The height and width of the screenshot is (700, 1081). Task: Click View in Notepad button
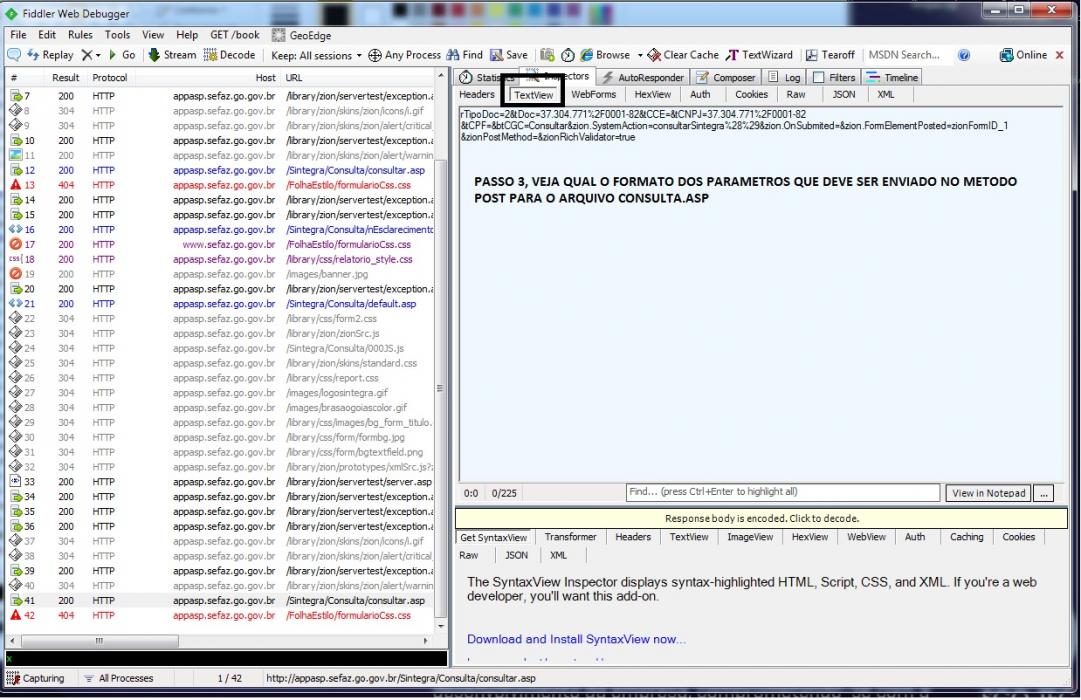coord(988,492)
